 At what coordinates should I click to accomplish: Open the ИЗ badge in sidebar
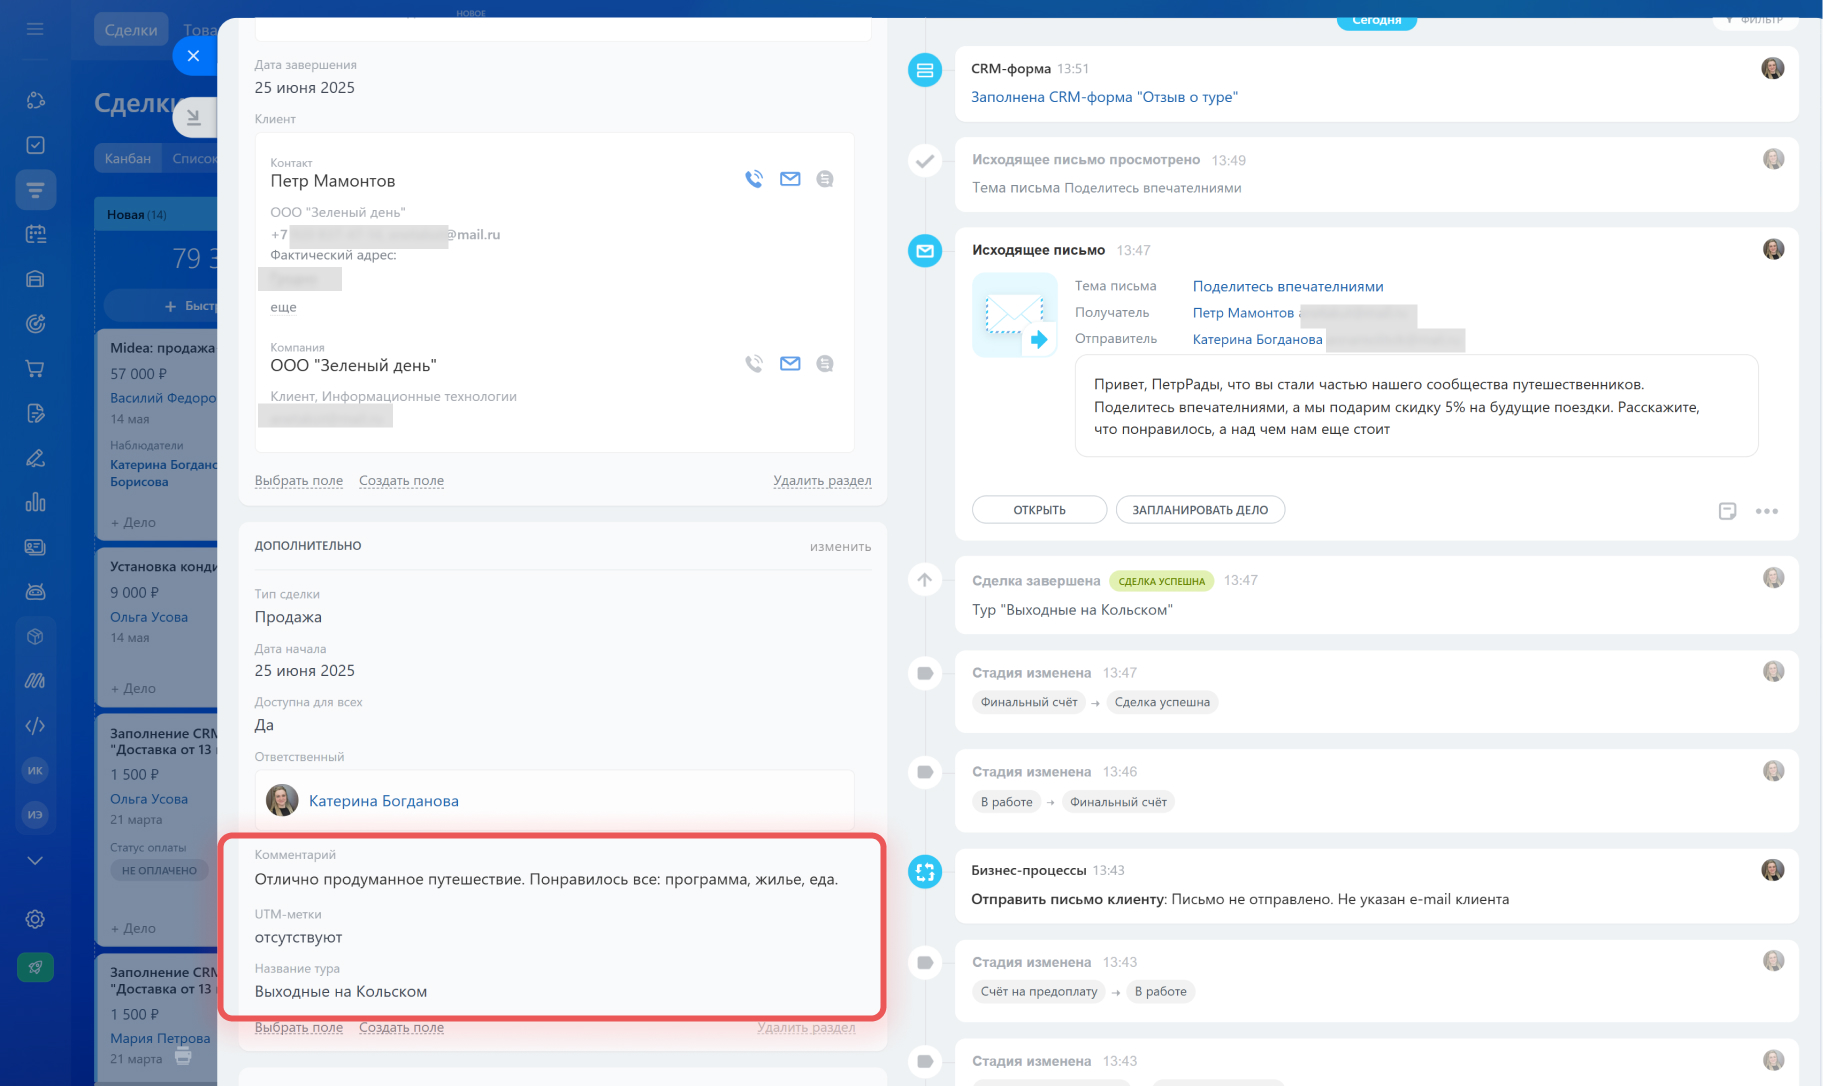pyautogui.click(x=35, y=815)
